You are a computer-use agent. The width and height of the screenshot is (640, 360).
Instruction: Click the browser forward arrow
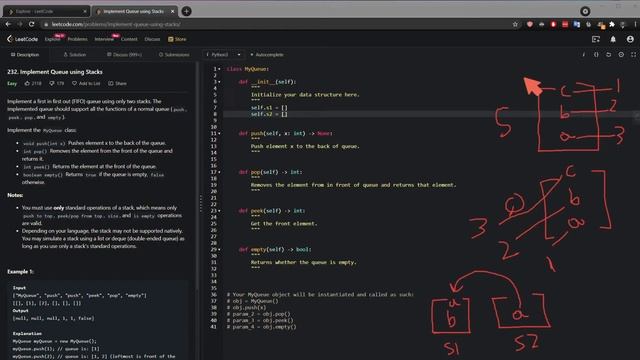tap(20, 24)
